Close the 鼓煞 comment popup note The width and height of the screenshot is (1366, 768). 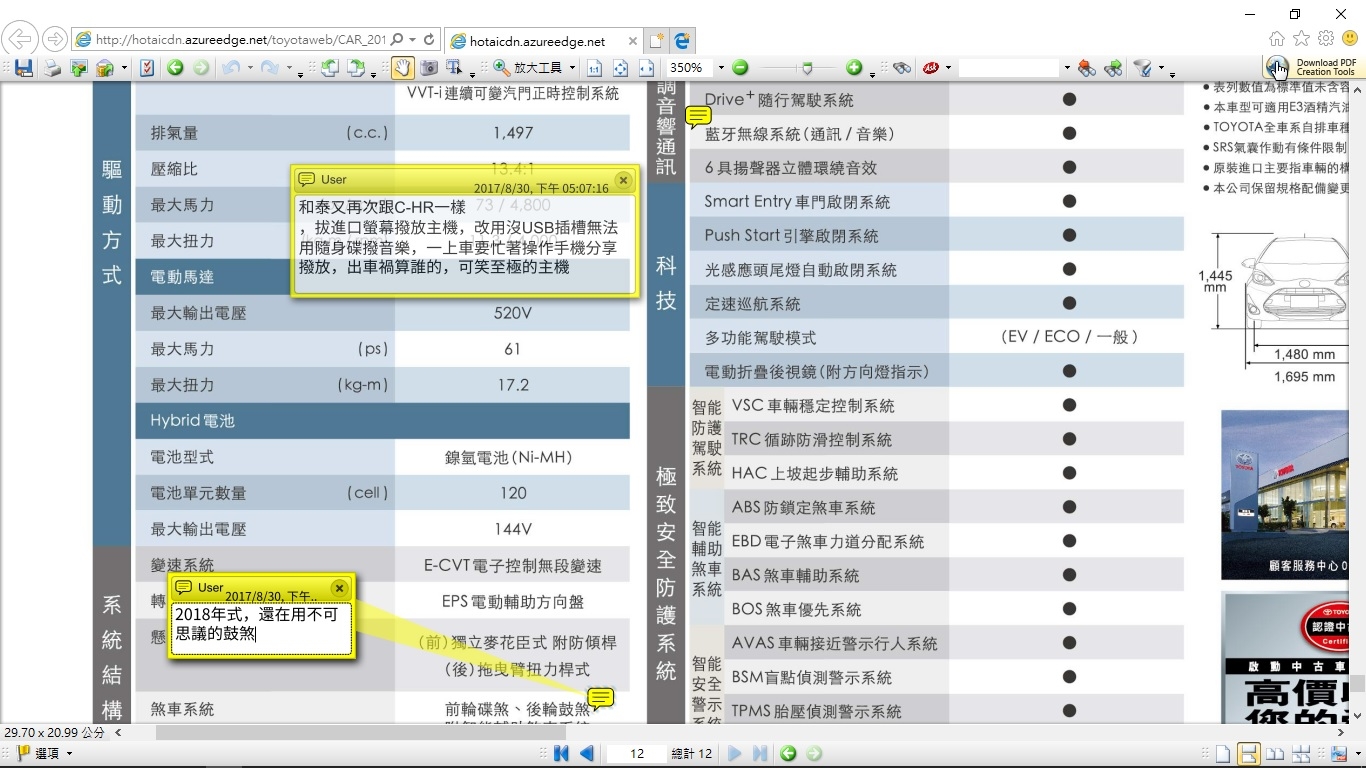[339, 587]
